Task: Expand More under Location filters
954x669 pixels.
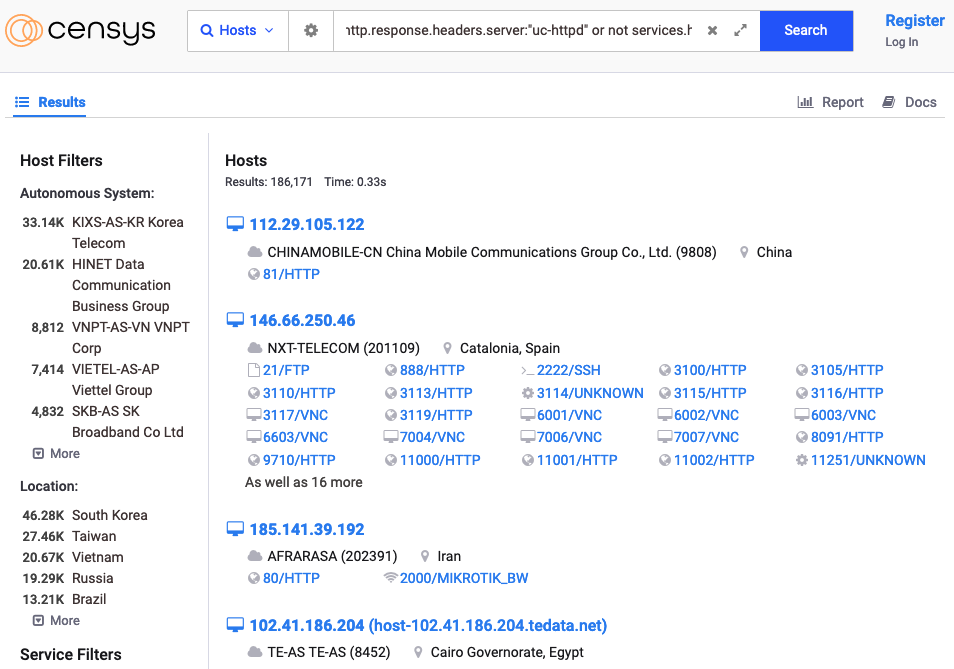Action: [x=56, y=620]
